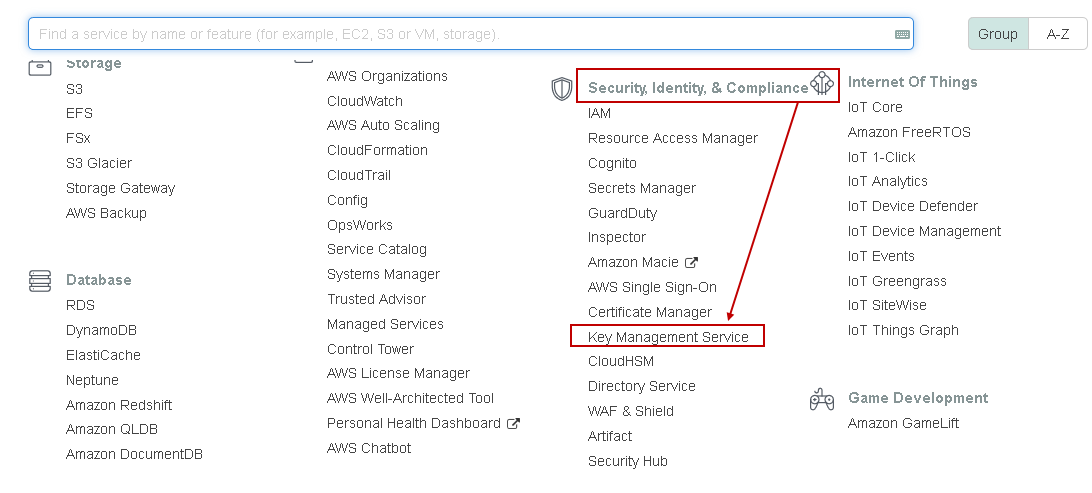1092x493 pixels.
Task: Switch to A-Z view
Action: click(x=1058, y=34)
